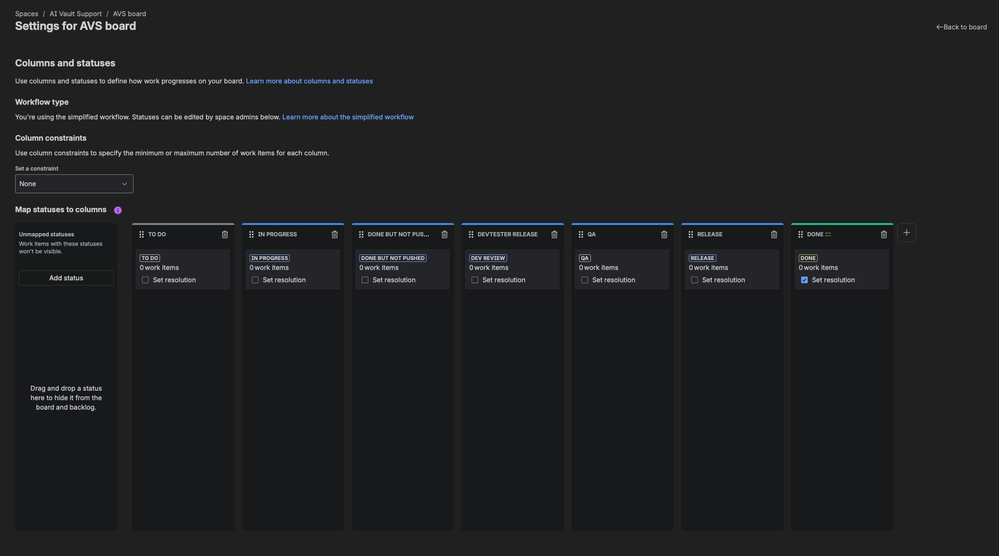Grab the TO DO column drag handle
Viewport: 999px width, 556px height.
pyautogui.click(x=141, y=234)
